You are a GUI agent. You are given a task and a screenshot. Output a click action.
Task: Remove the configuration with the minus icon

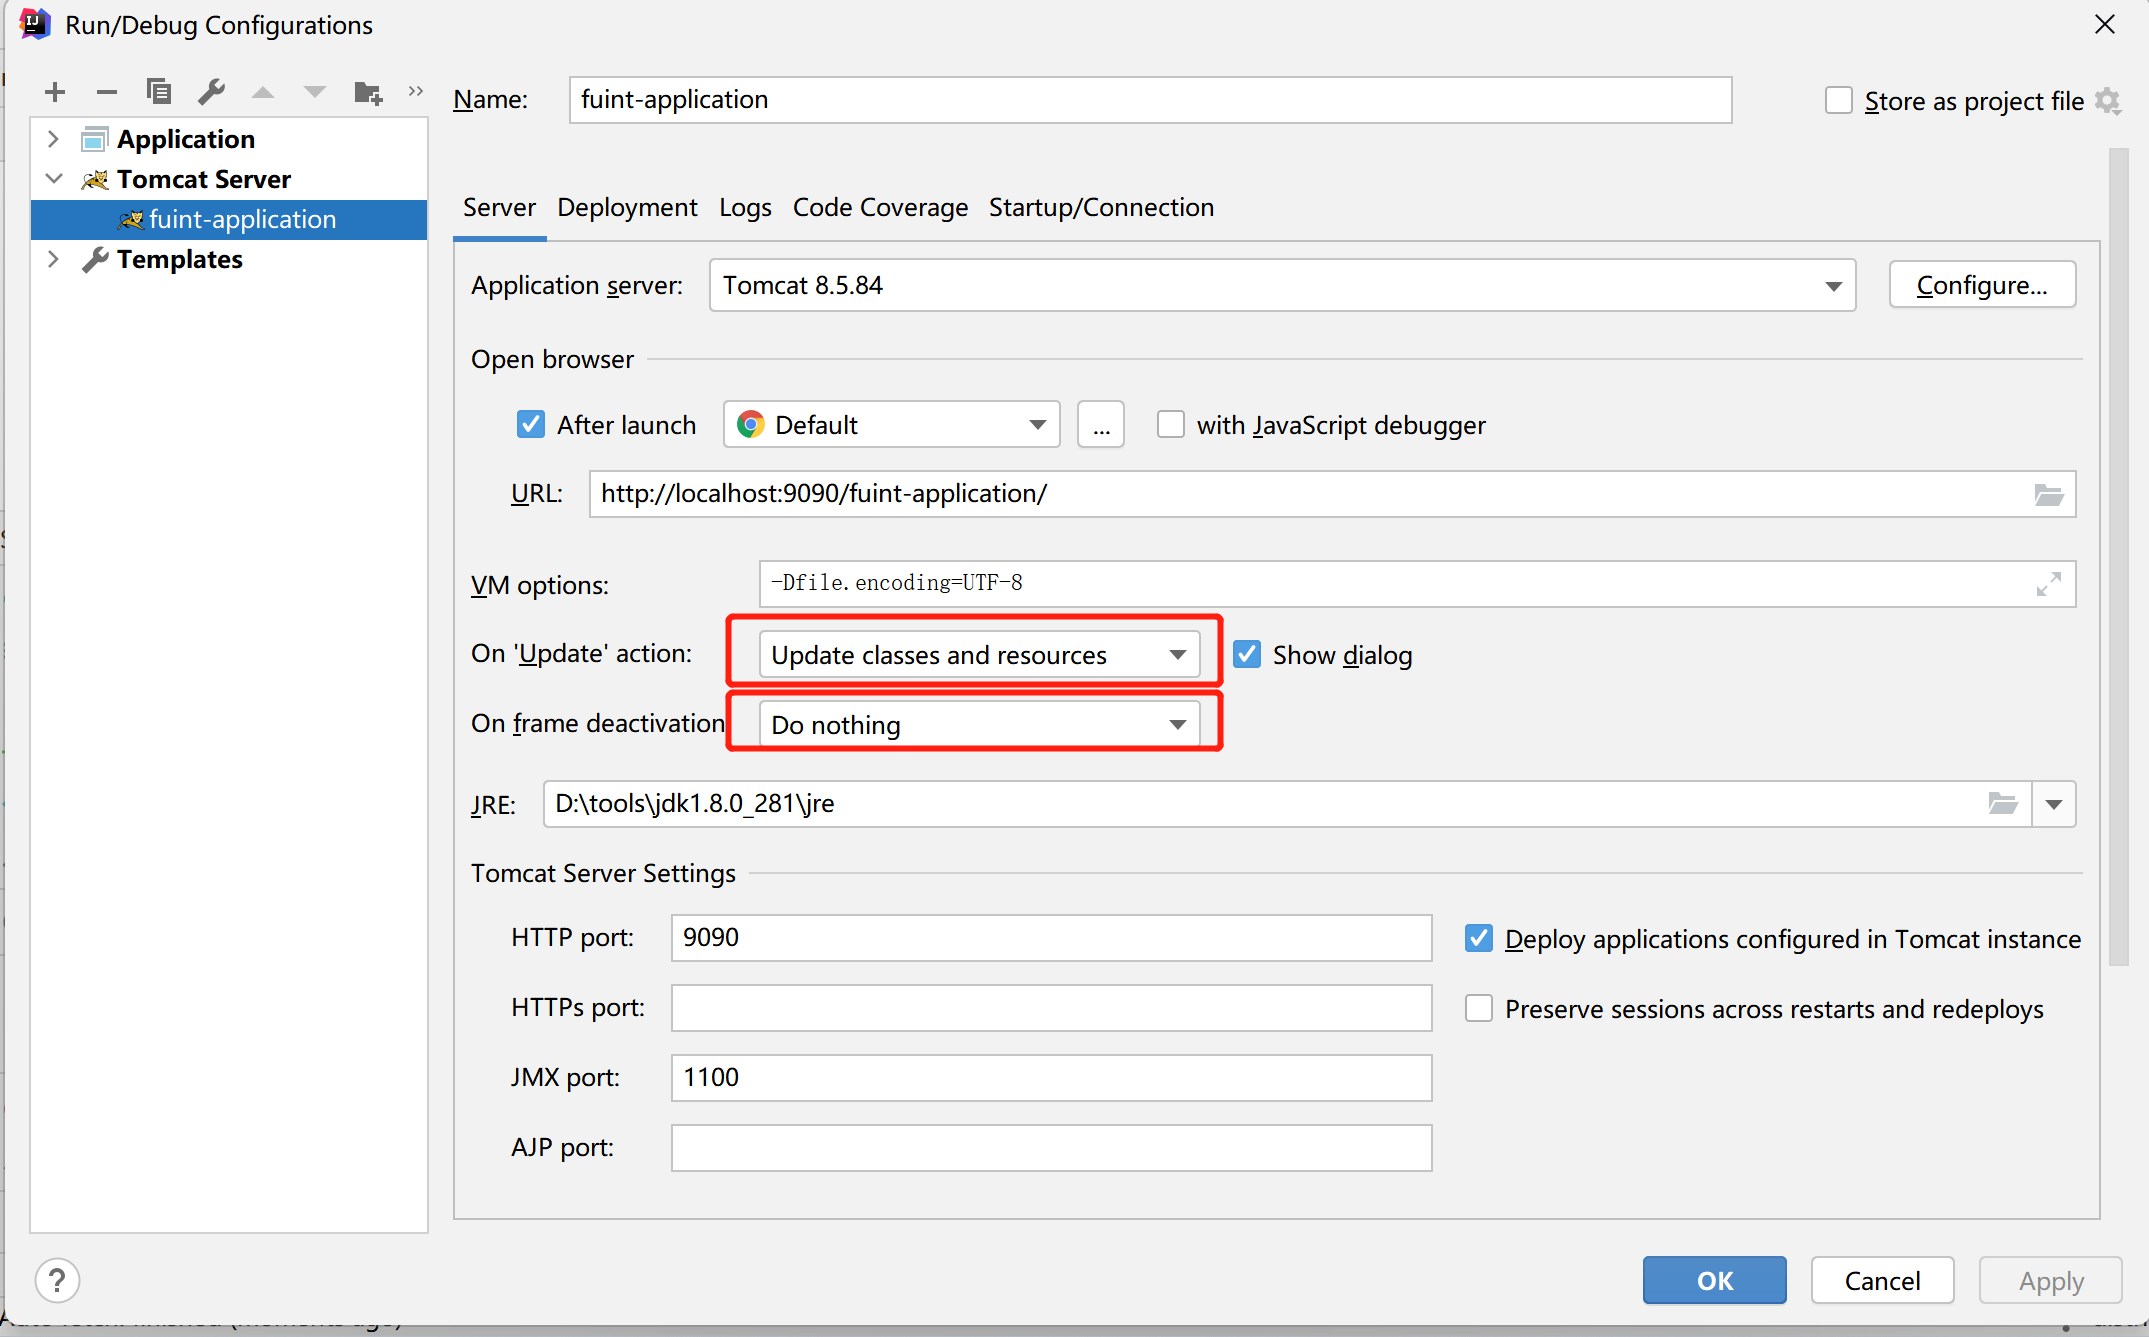click(107, 93)
